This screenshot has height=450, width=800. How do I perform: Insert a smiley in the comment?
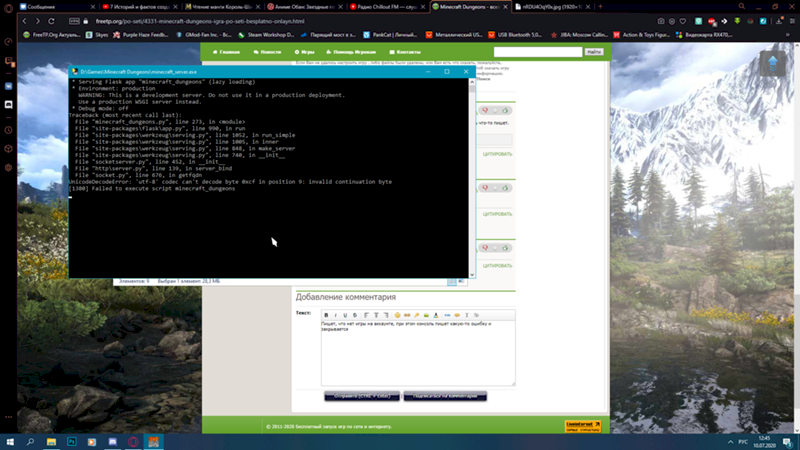click(397, 315)
